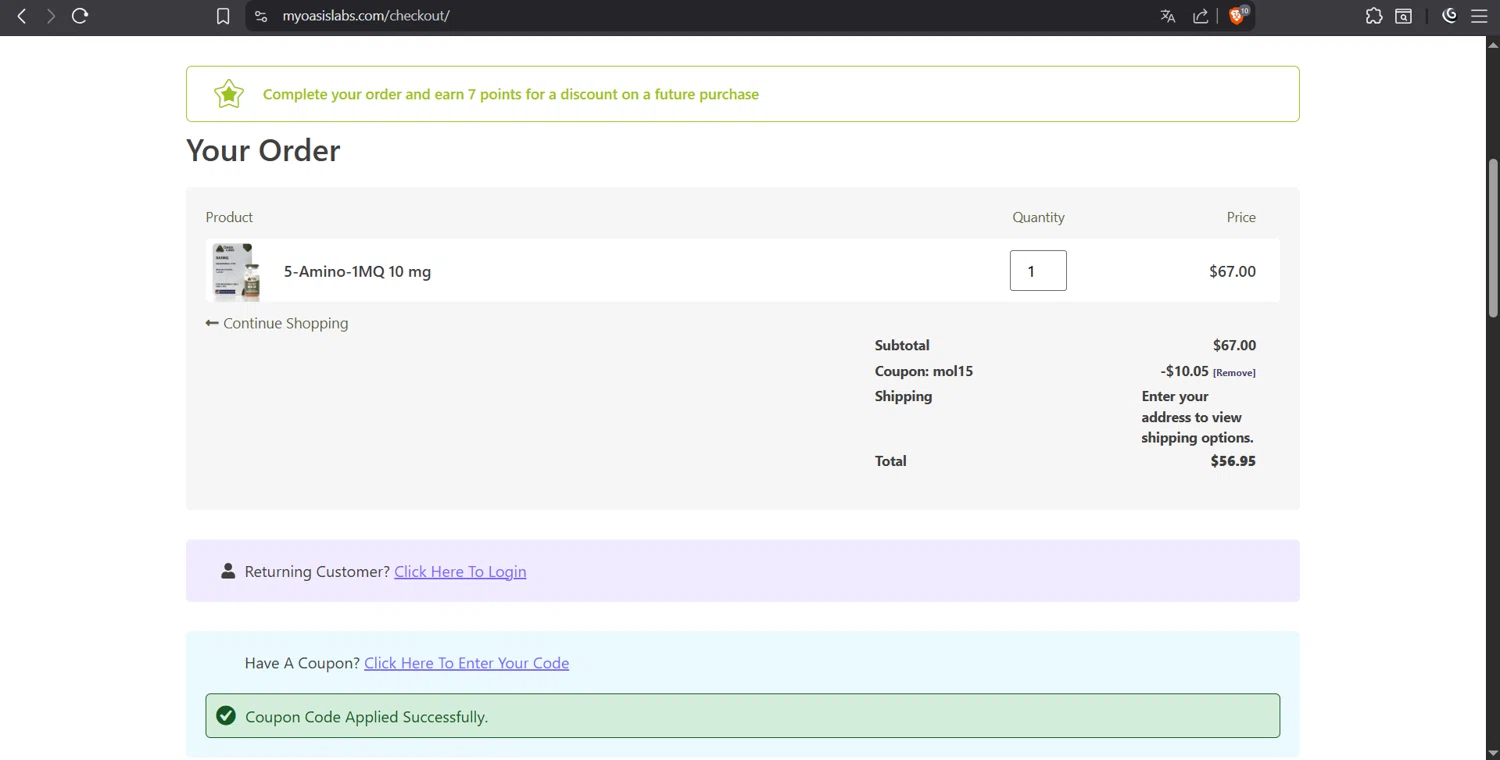Click the translate page icon
Screen dimensions: 1500x760
1168,16
